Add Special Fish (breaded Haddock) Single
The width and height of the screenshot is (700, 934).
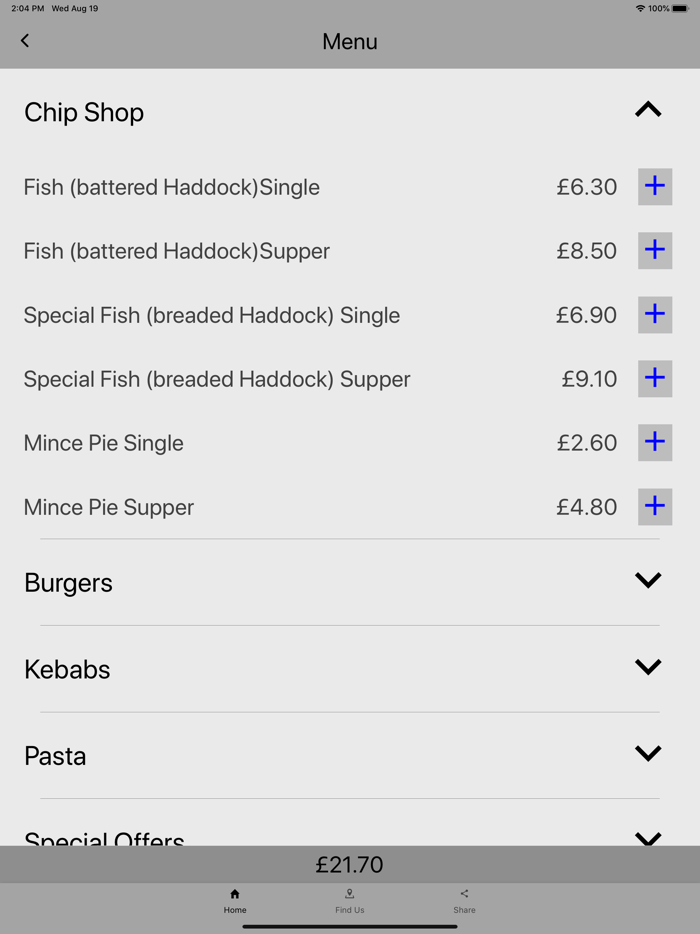(x=655, y=315)
